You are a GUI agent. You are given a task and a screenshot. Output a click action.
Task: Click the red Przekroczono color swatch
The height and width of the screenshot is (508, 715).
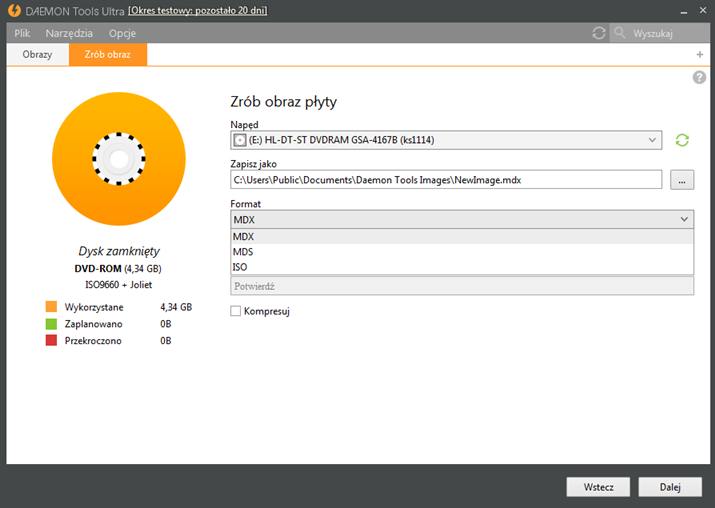click(x=51, y=340)
